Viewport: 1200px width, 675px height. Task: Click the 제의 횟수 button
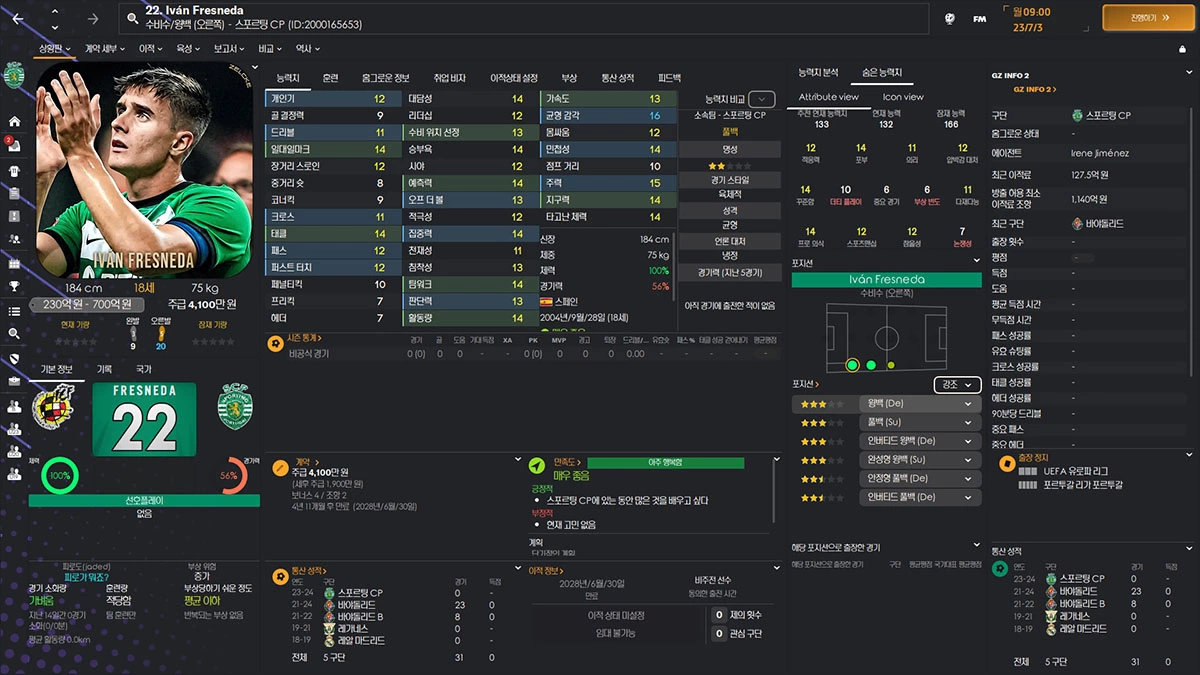(738, 615)
